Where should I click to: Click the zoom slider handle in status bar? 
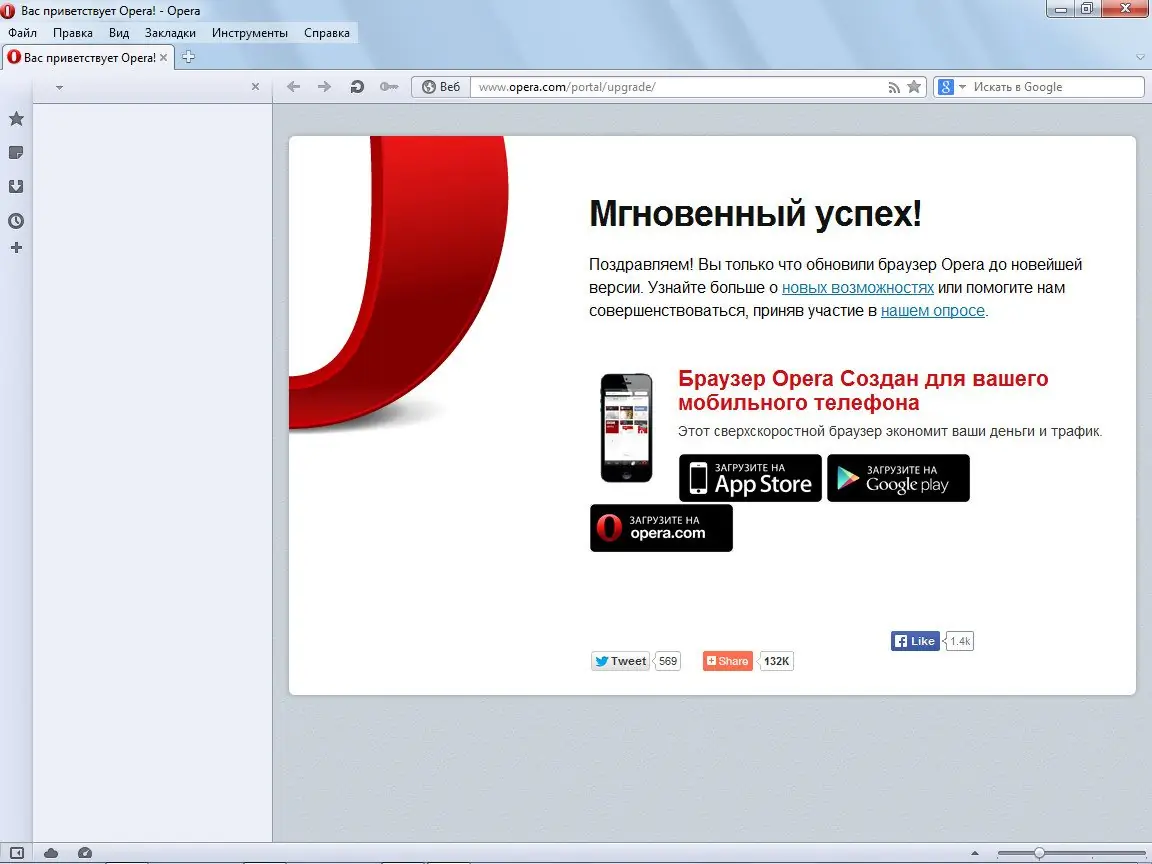[x=1039, y=853]
